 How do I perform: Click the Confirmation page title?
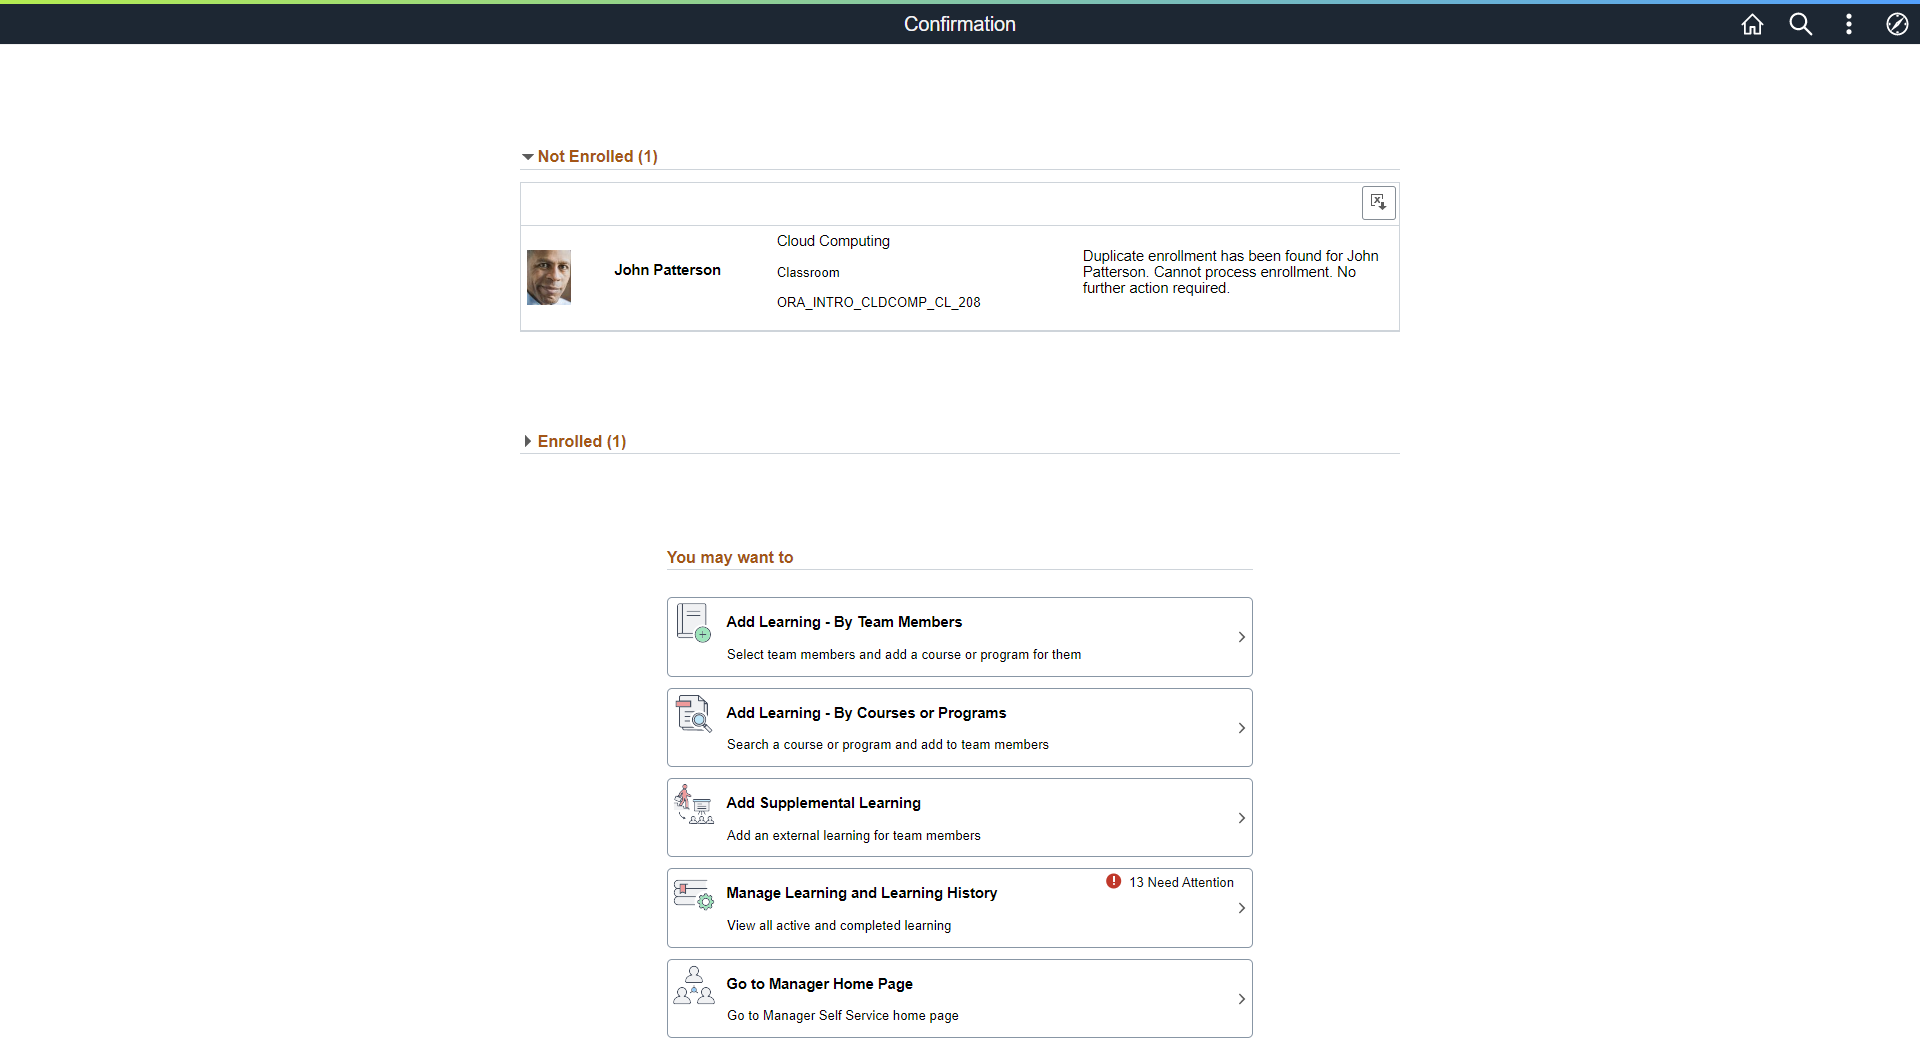960,24
